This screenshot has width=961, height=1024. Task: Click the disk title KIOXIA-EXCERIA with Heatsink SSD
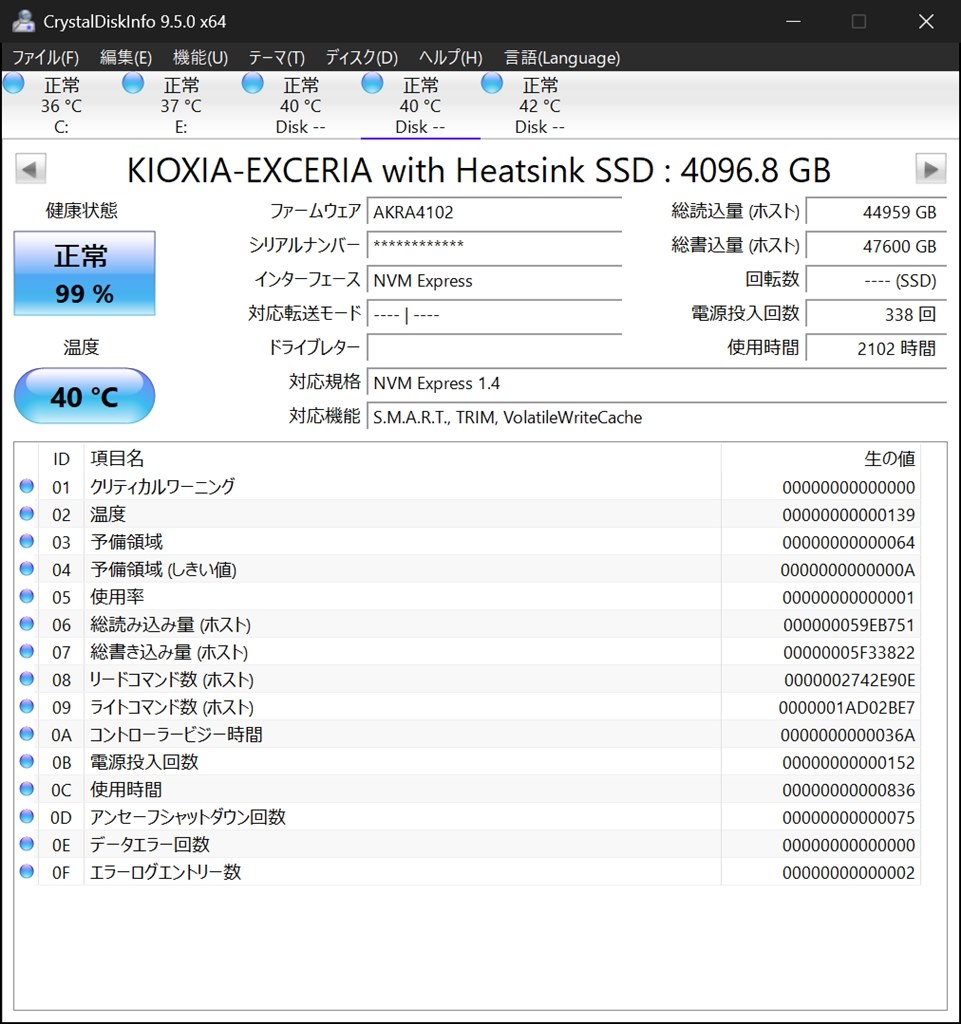coord(478,170)
